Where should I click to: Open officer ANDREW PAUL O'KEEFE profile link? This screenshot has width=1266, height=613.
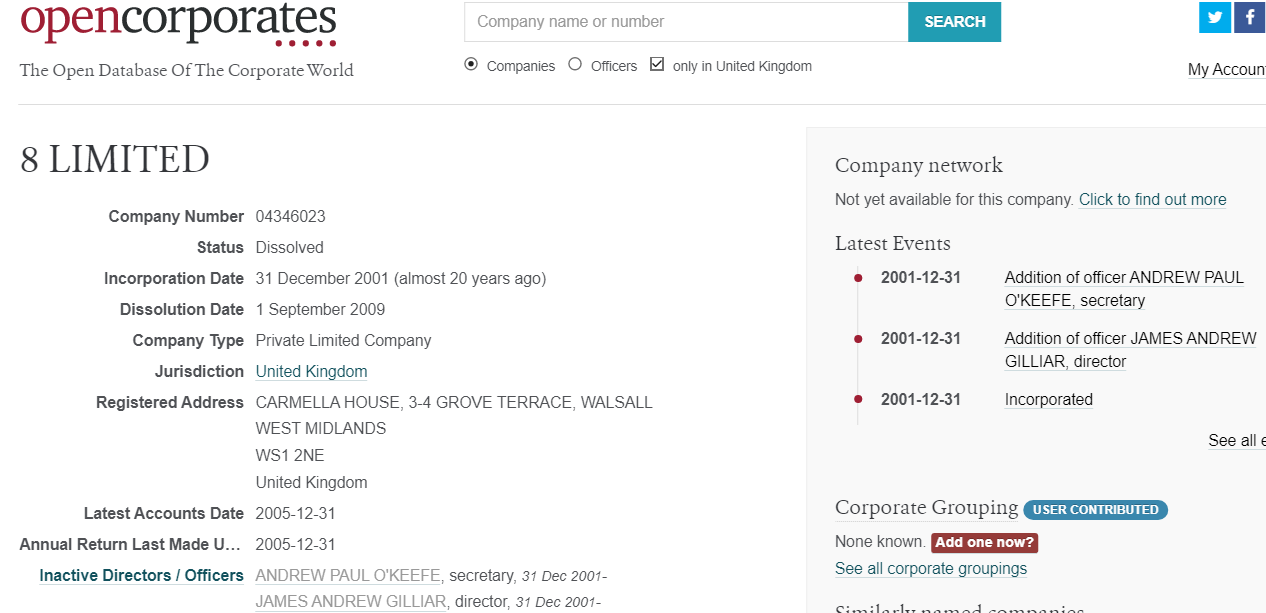(x=348, y=576)
